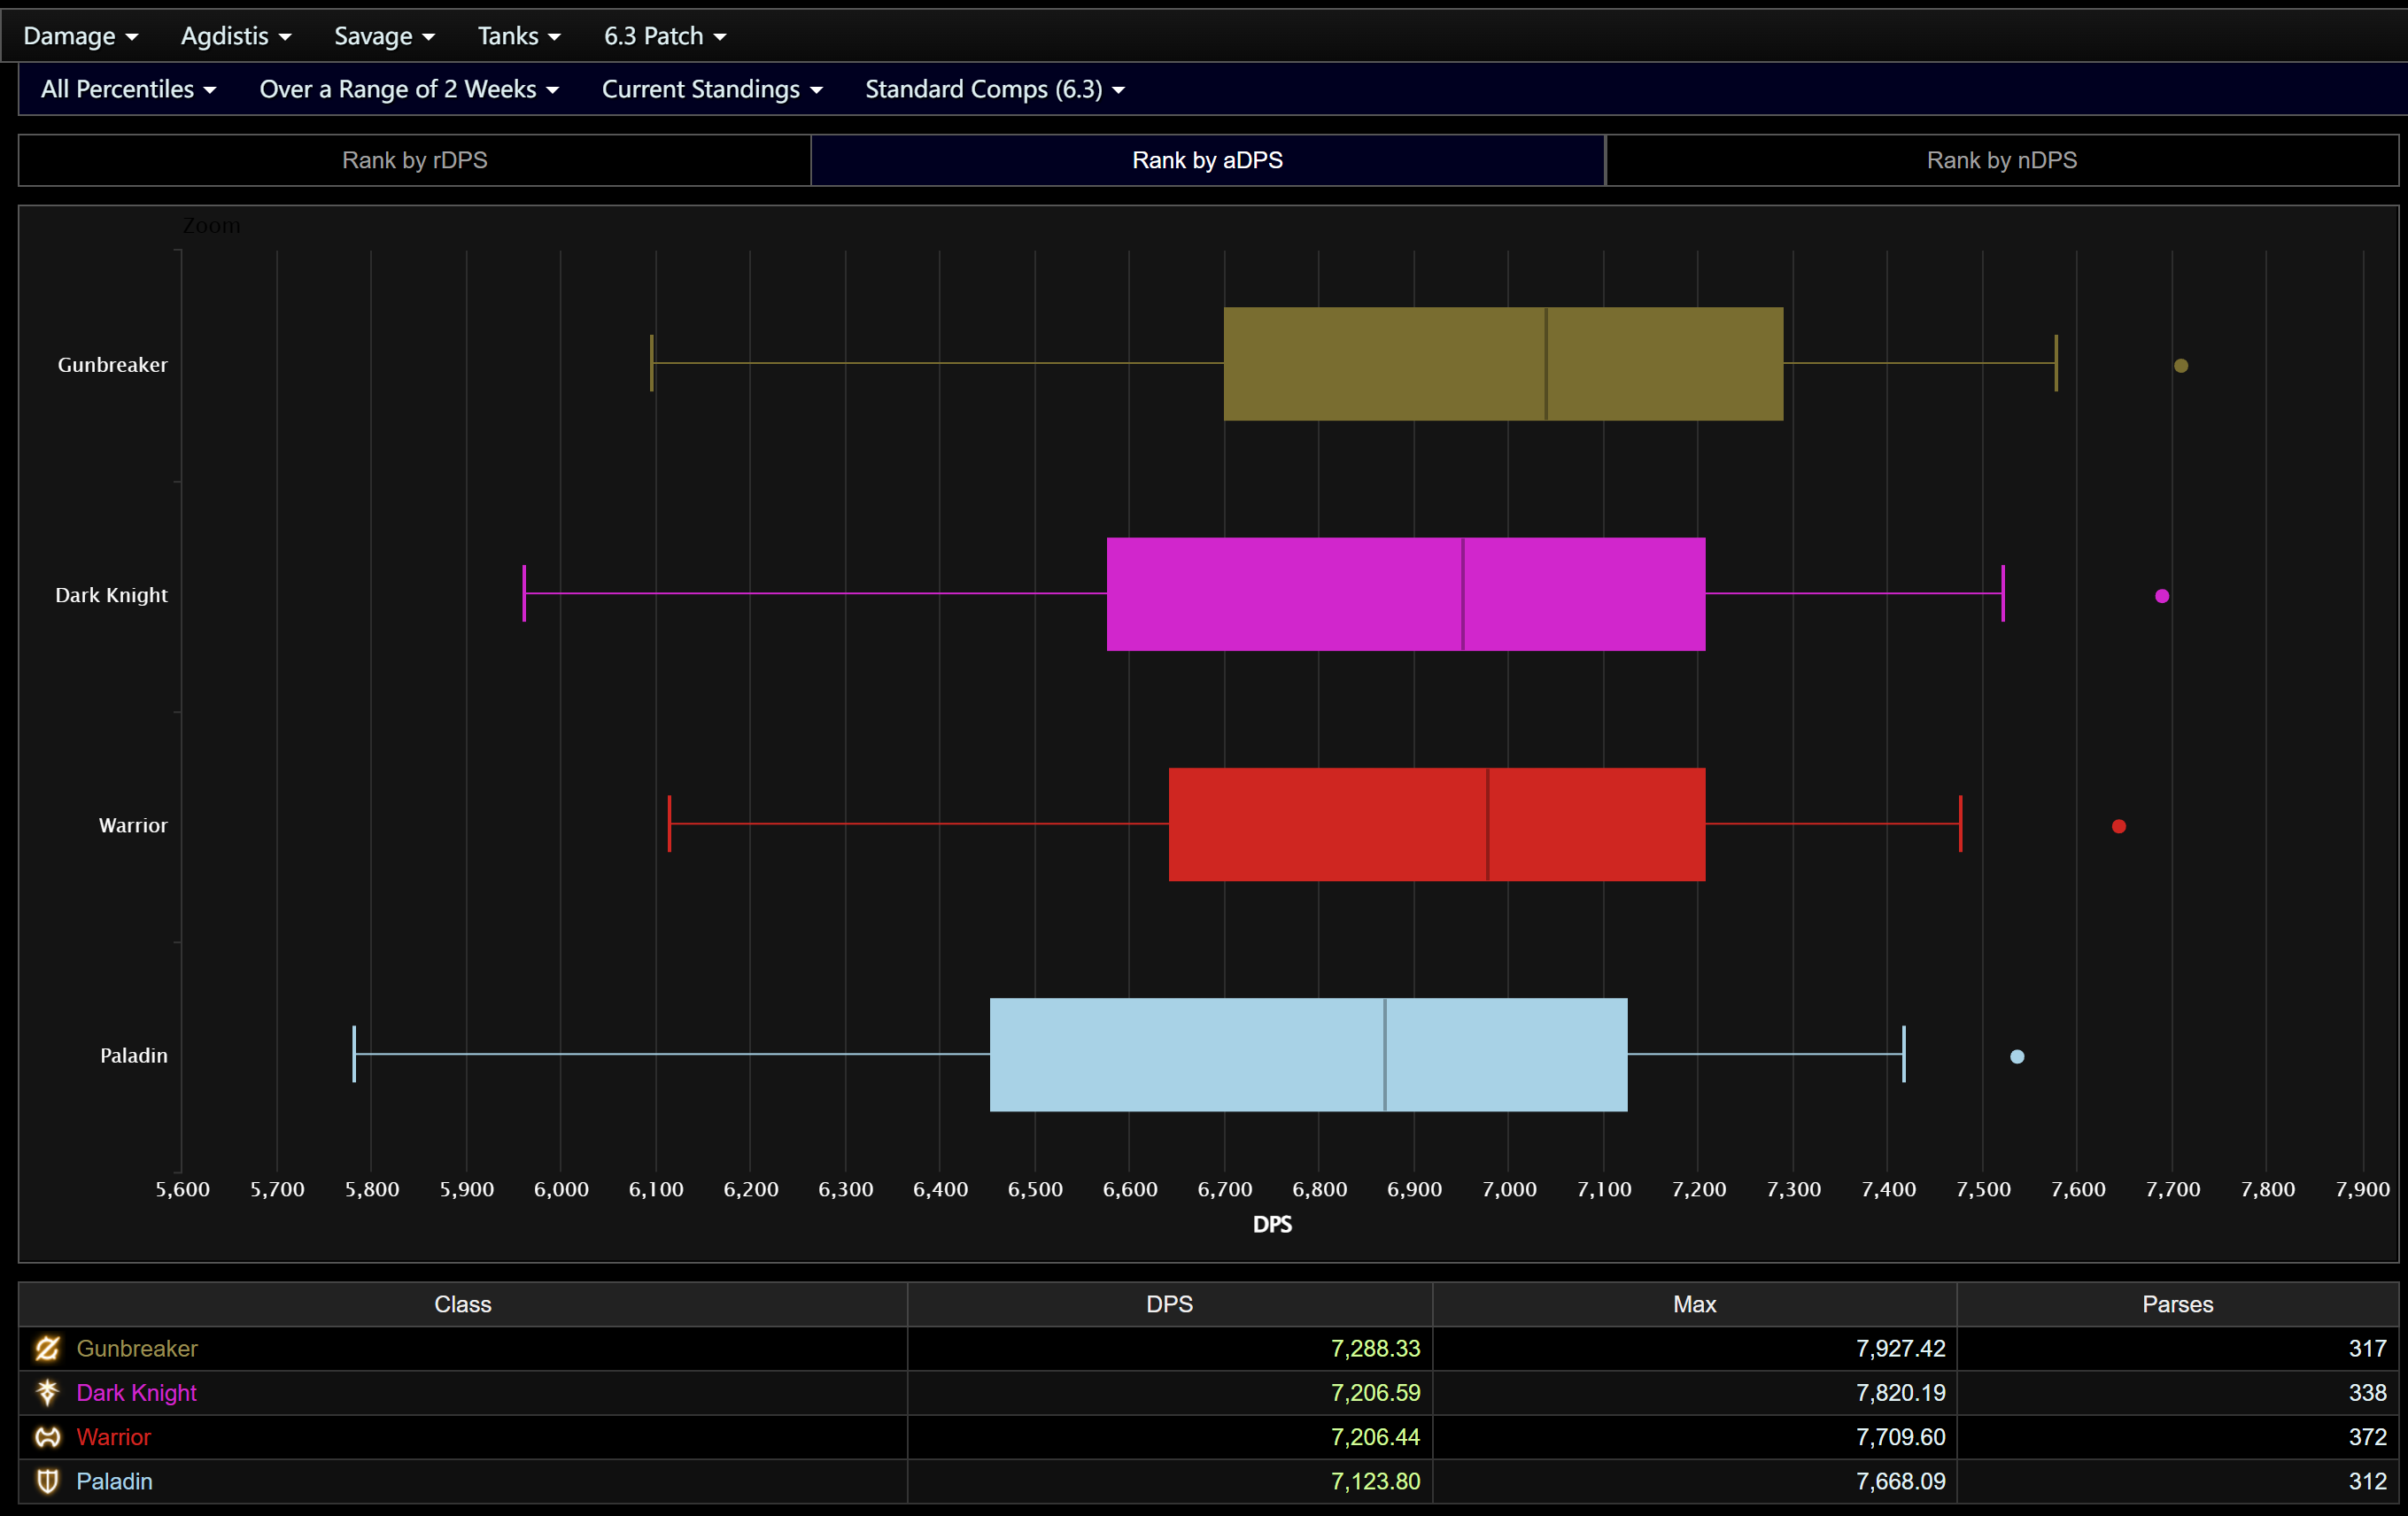Open the All Percentiles dropdown

point(128,89)
